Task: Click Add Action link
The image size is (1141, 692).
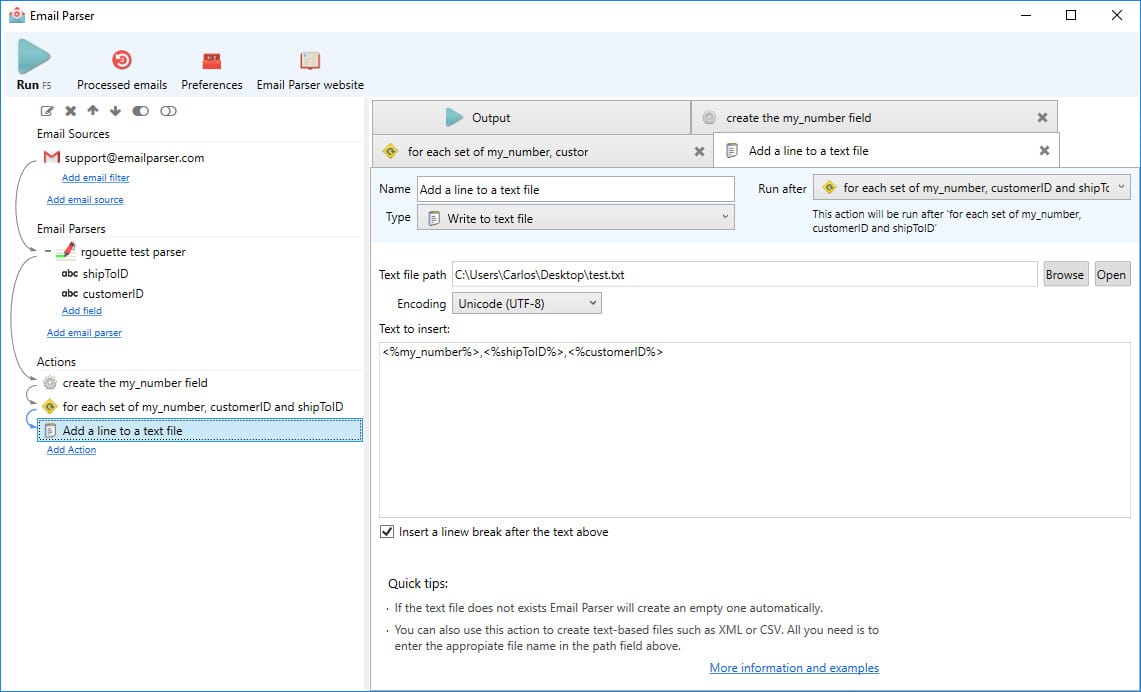Action: click(71, 450)
